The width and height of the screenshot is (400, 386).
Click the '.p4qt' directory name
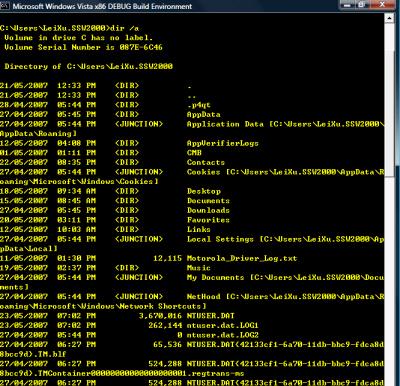click(199, 105)
